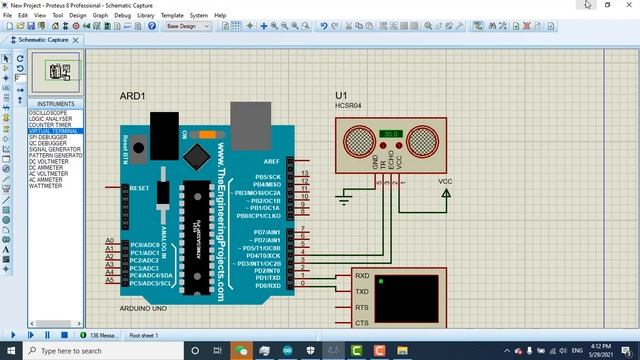Open the File menu

coord(7,16)
